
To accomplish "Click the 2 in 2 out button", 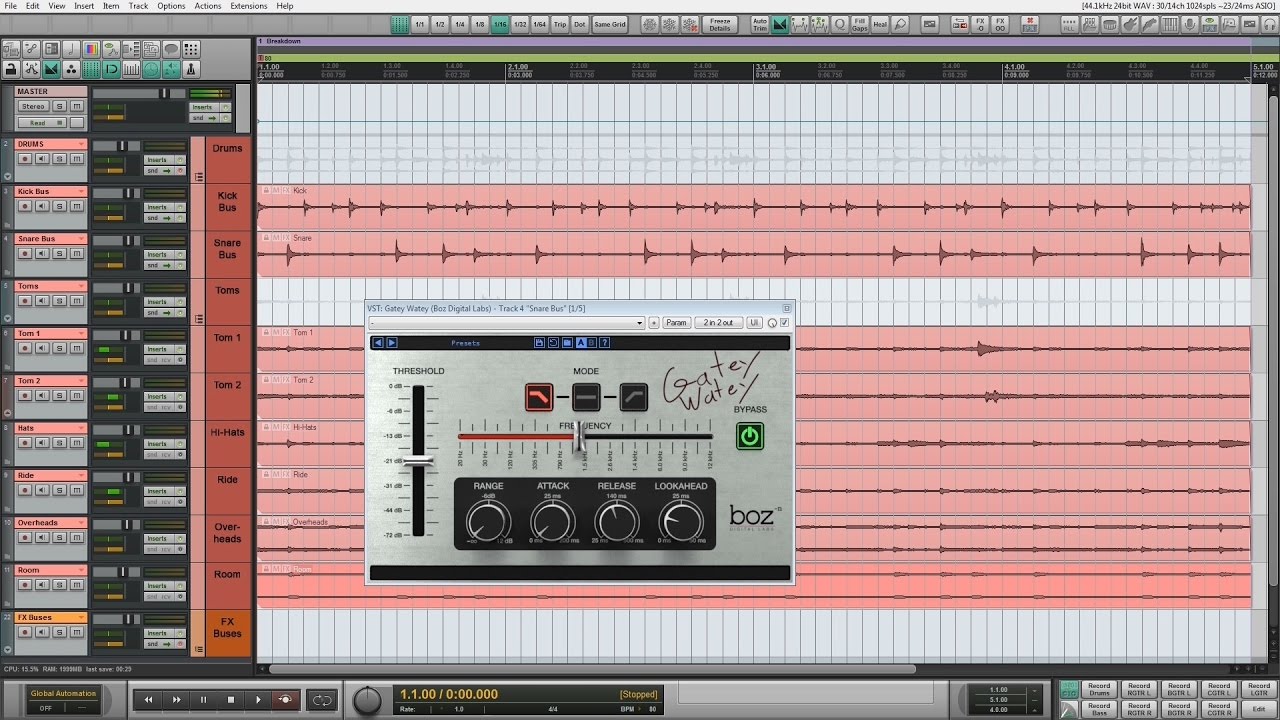I will pyautogui.click(x=718, y=323).
